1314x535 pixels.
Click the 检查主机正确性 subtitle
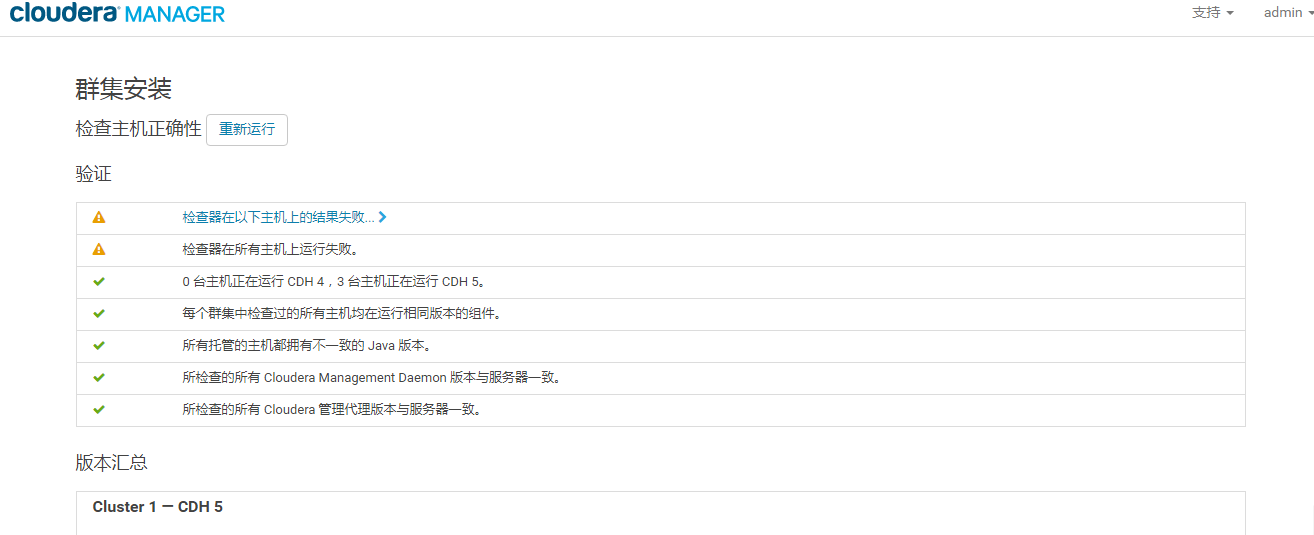point(138,130)
